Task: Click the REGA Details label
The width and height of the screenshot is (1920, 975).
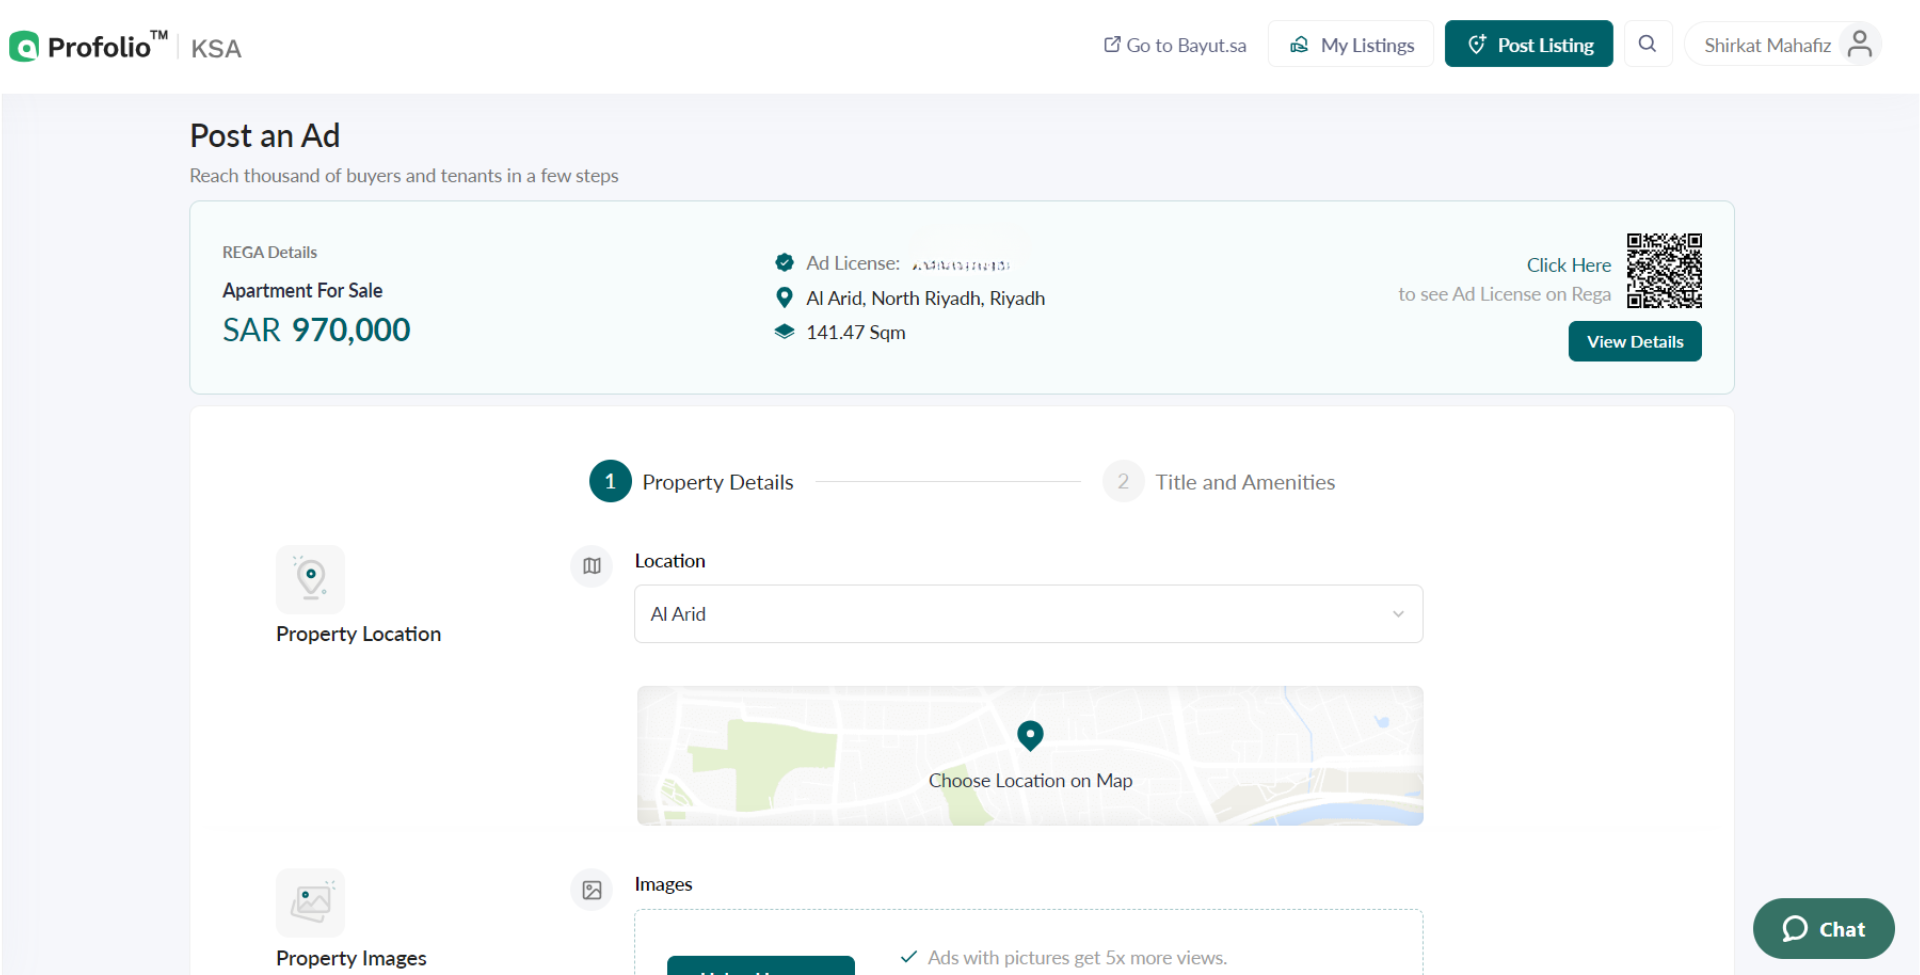Action: (270, 252)
